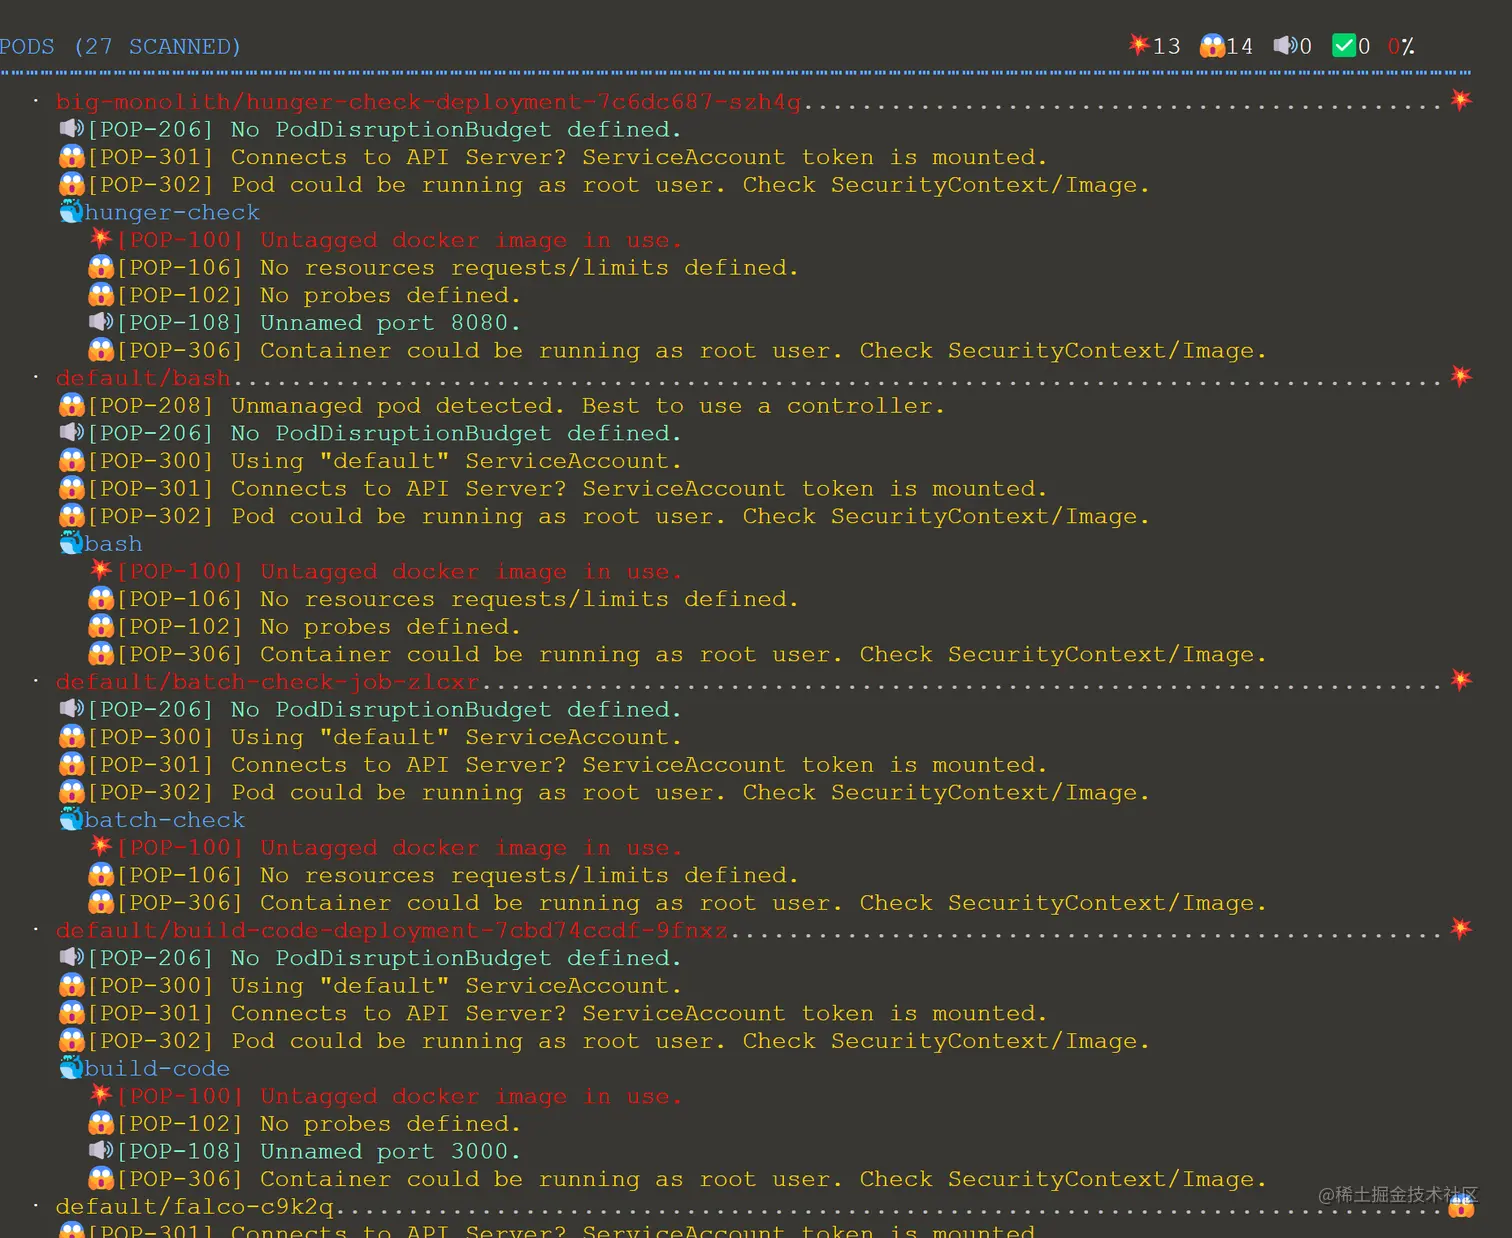Select POP-300 ServiceAccount line under build-code-deployment pod
1512x1238 pixels.
pos(385,986)
